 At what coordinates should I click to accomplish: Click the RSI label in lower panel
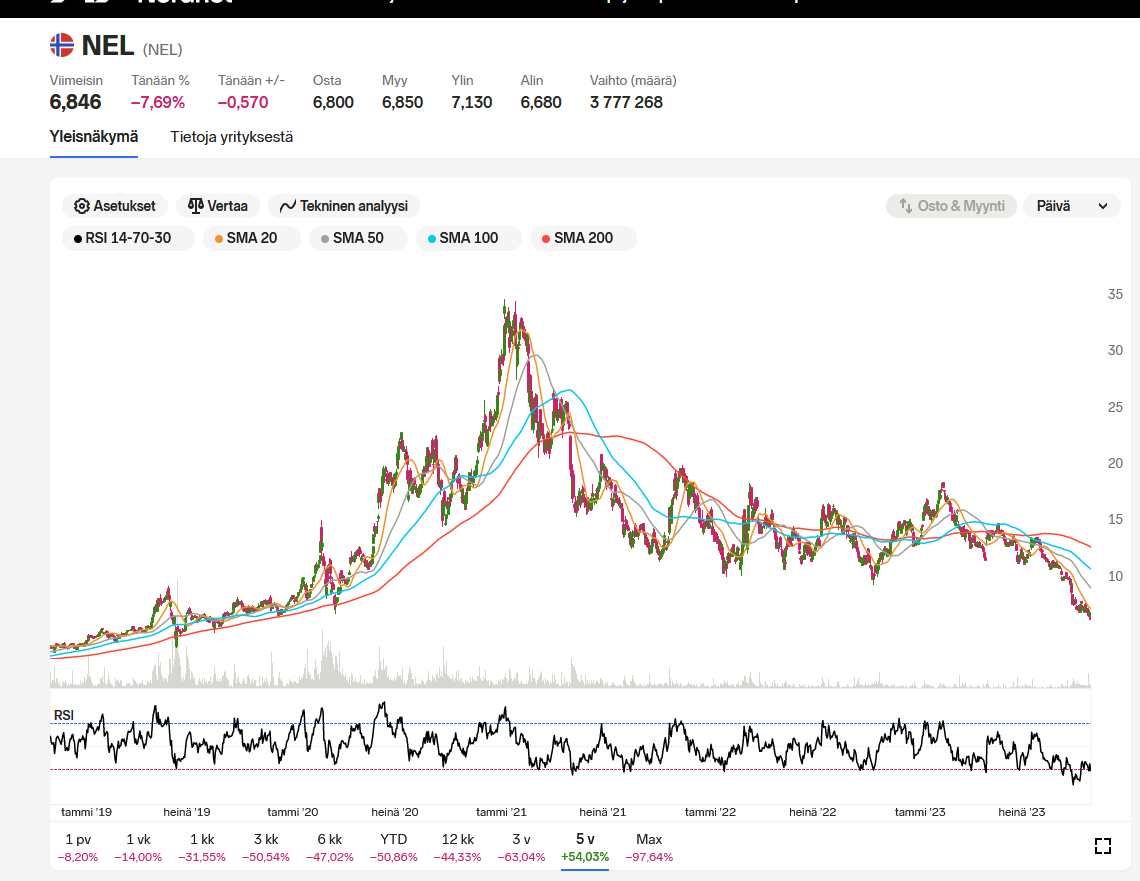(x=63, y=714)
